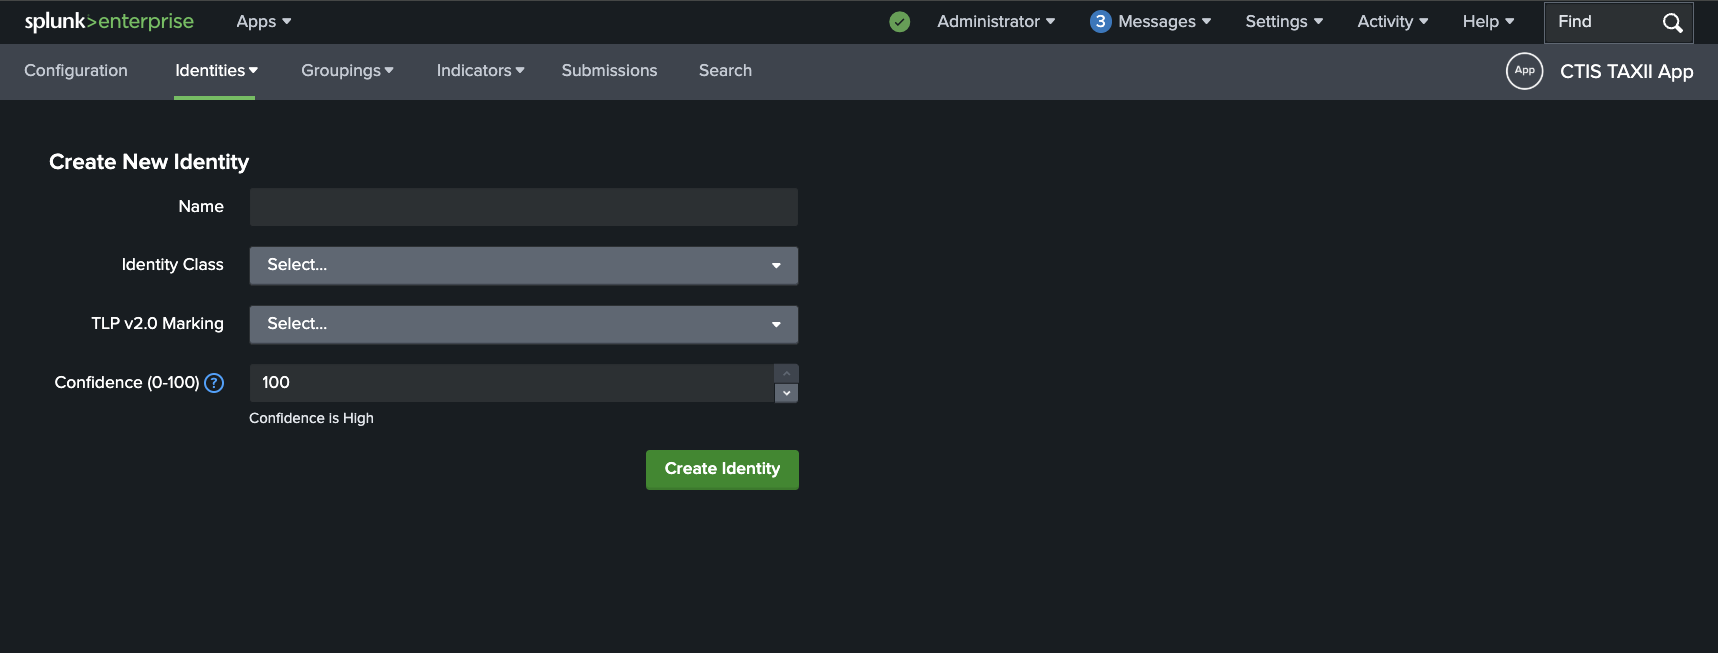
Task: Go to the Submissions tab
Action: tap(609, 71)
